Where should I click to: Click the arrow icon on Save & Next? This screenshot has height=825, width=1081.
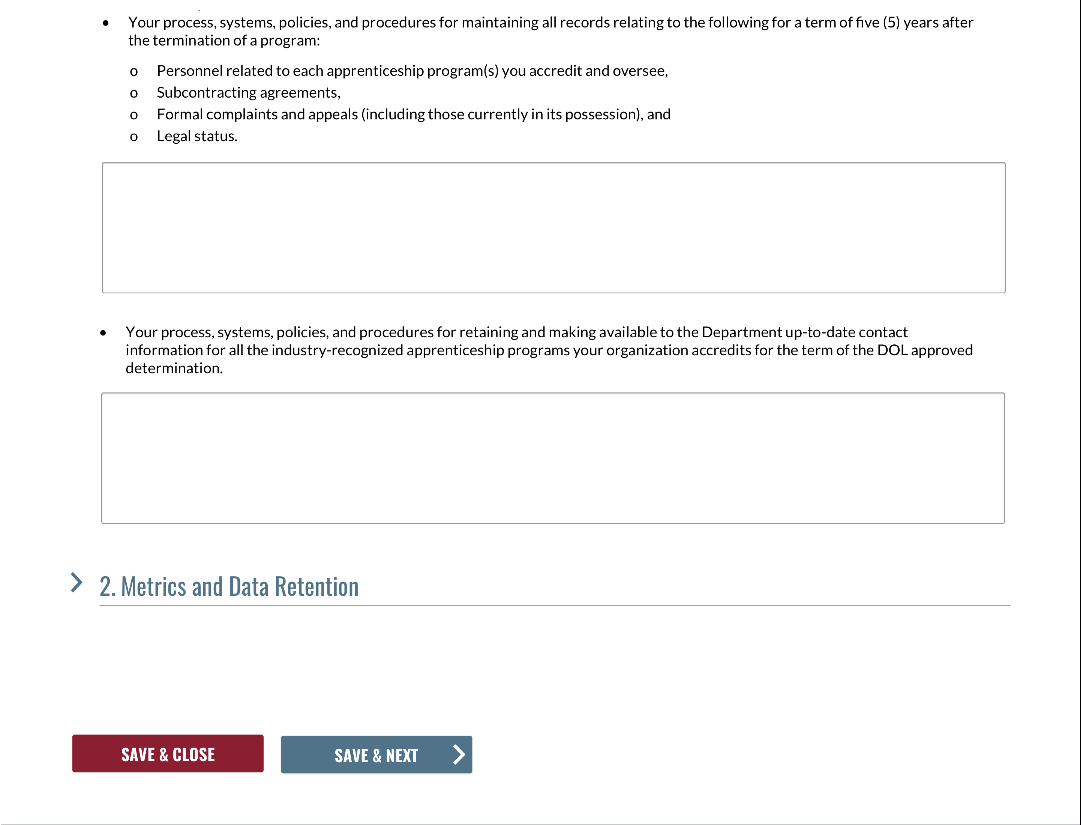459,754
